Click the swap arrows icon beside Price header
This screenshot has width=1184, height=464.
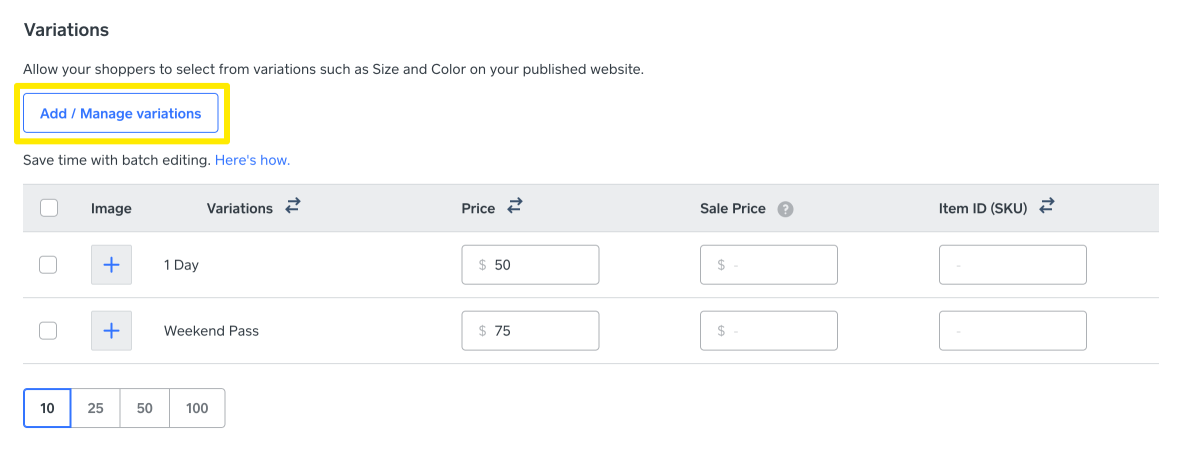tap(515, 207)
